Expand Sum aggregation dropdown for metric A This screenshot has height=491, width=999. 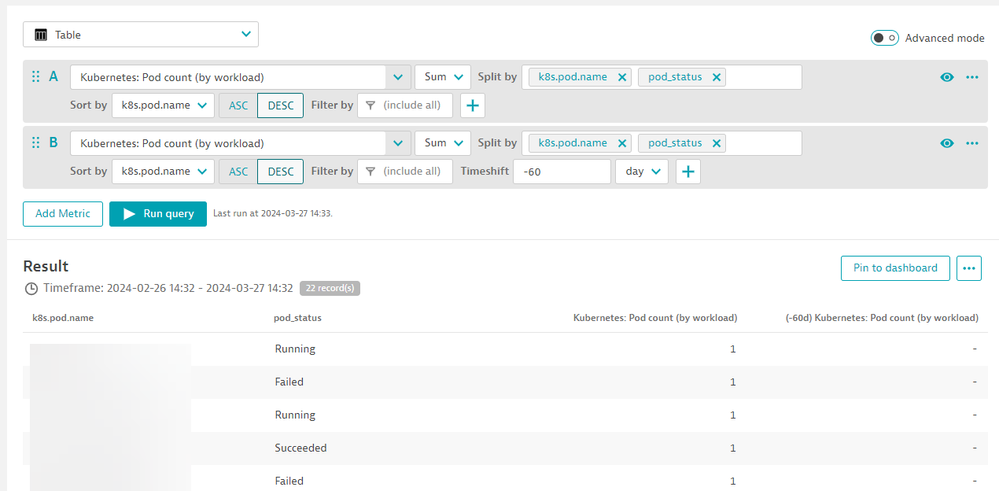coord(442,77)
